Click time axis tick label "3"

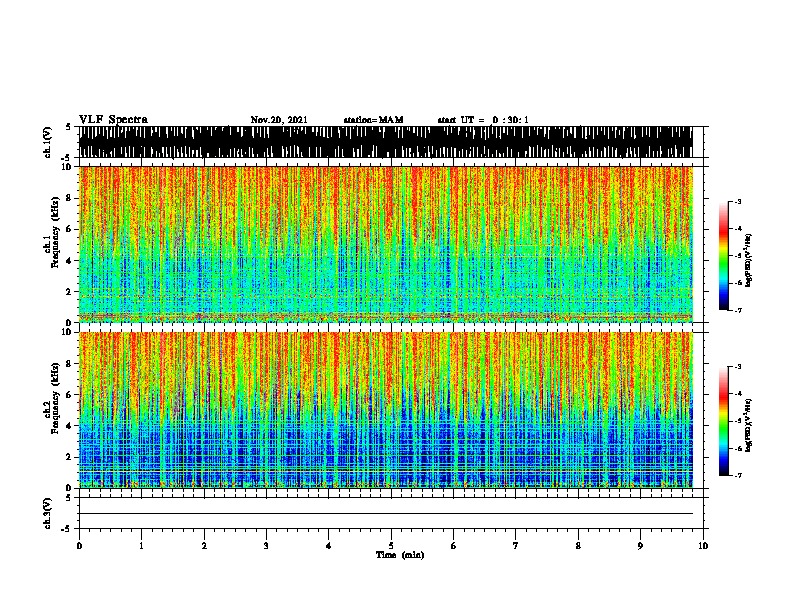(266, 546)
